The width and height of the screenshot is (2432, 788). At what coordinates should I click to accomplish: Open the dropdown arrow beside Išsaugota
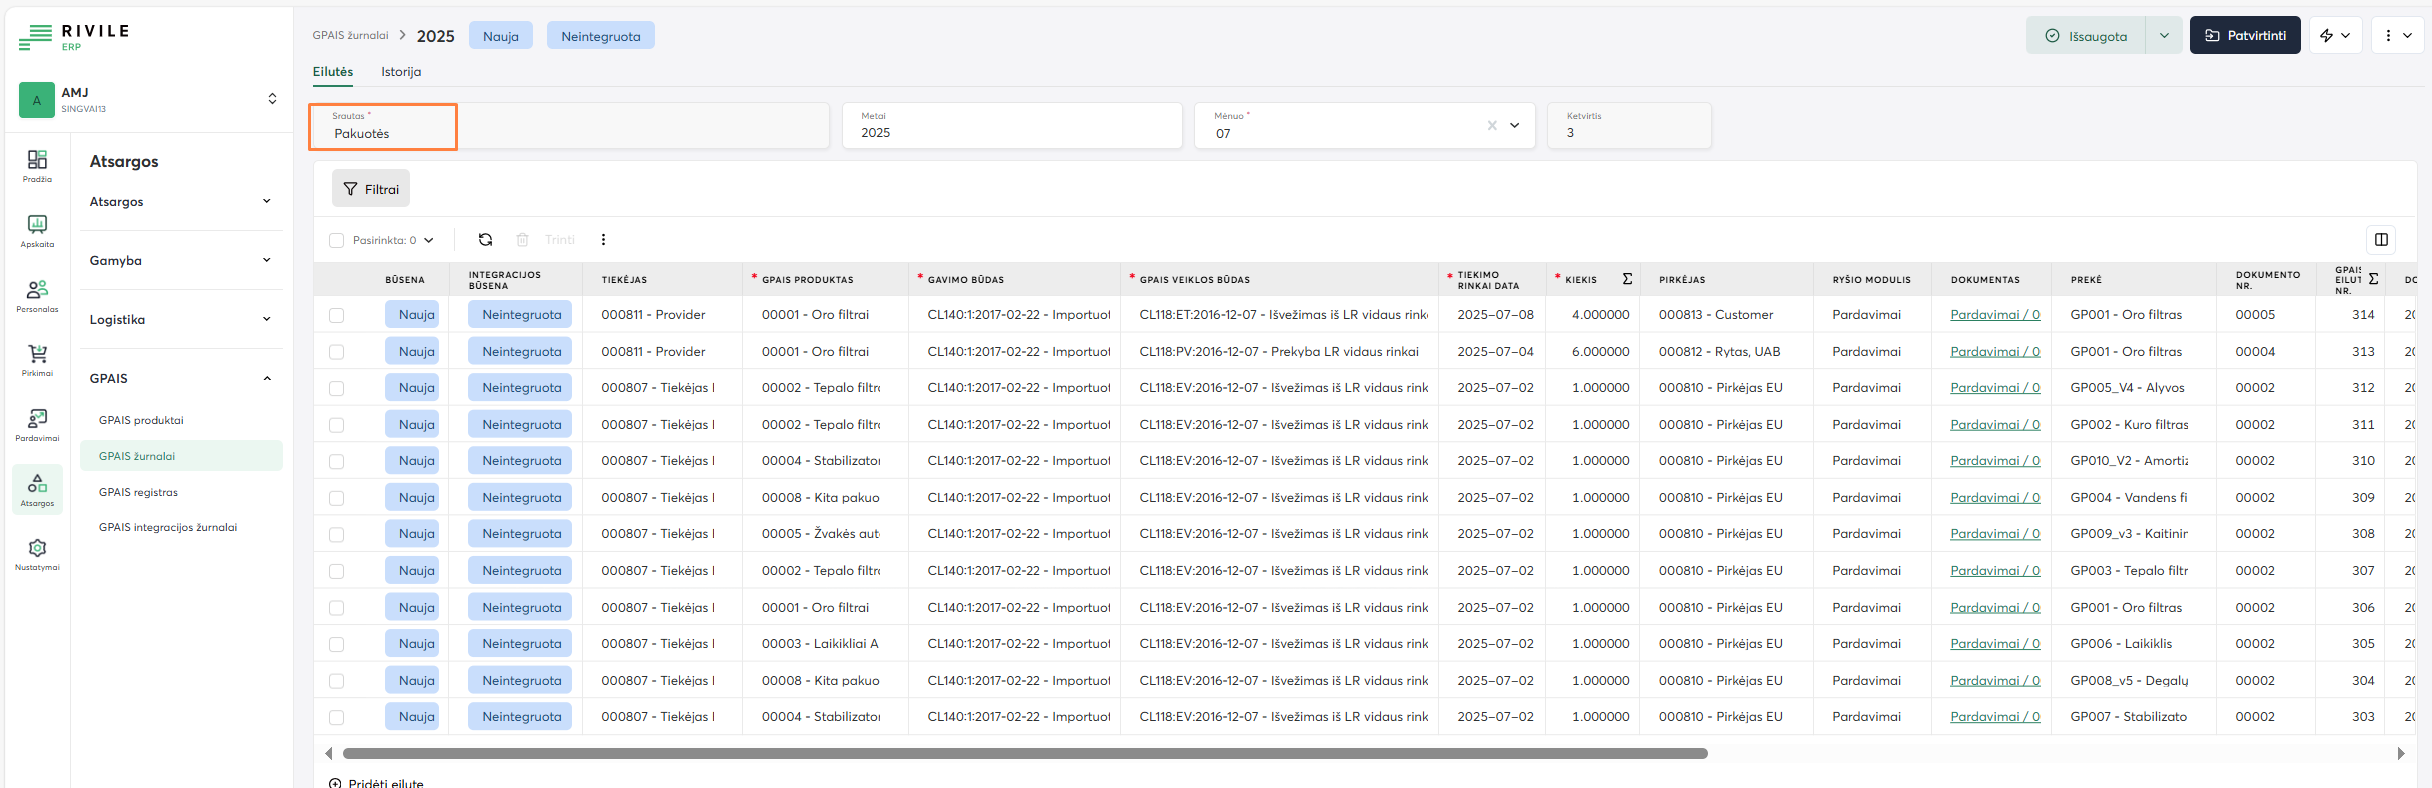[x=2164, y=36]
